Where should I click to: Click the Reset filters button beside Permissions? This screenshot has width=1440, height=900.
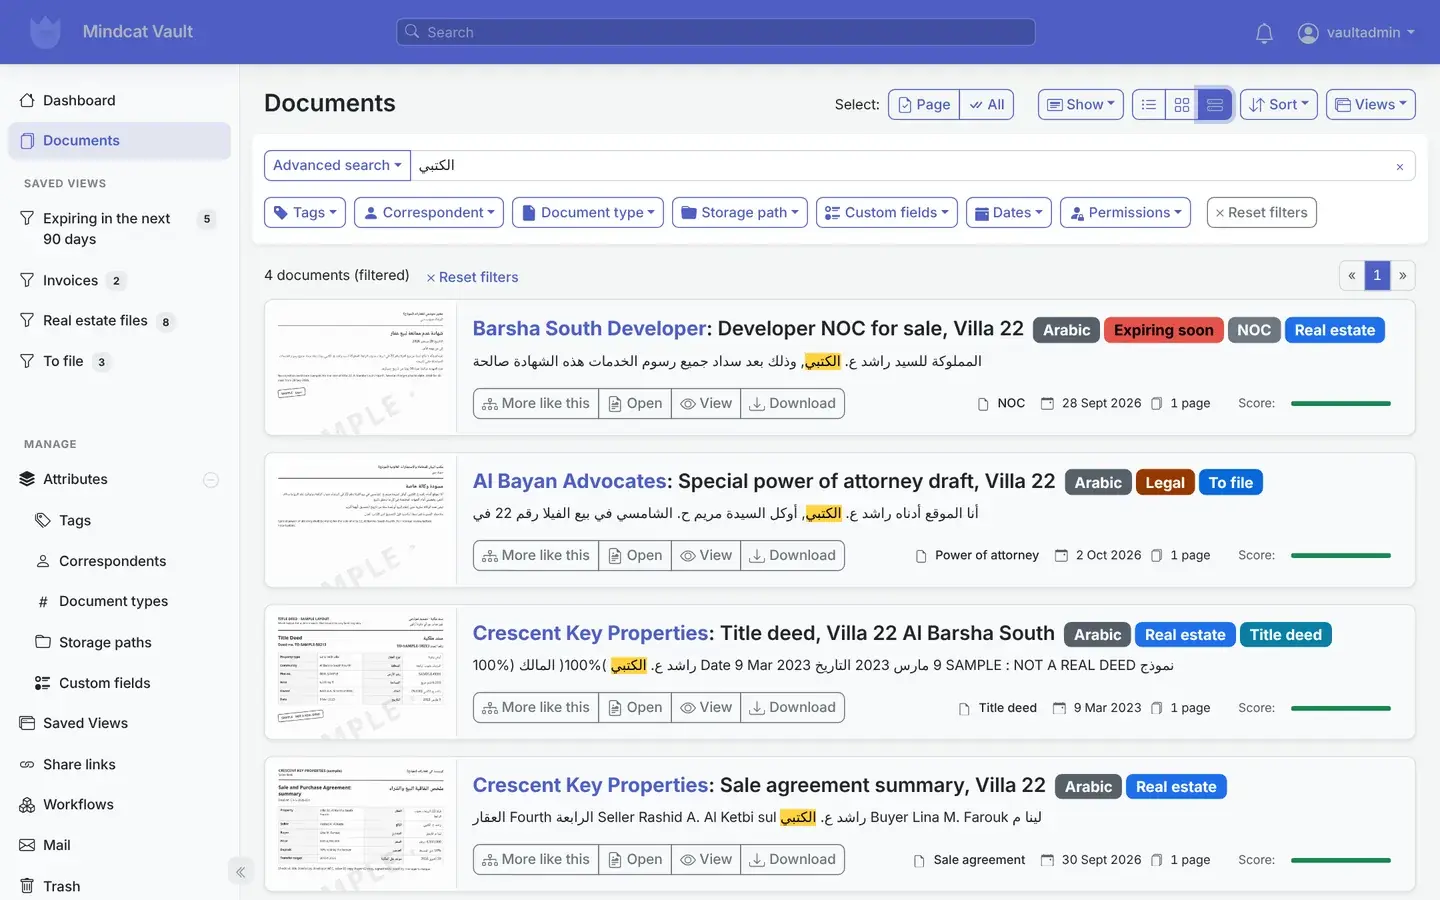pyautogui.click(x=1262, y=212)
